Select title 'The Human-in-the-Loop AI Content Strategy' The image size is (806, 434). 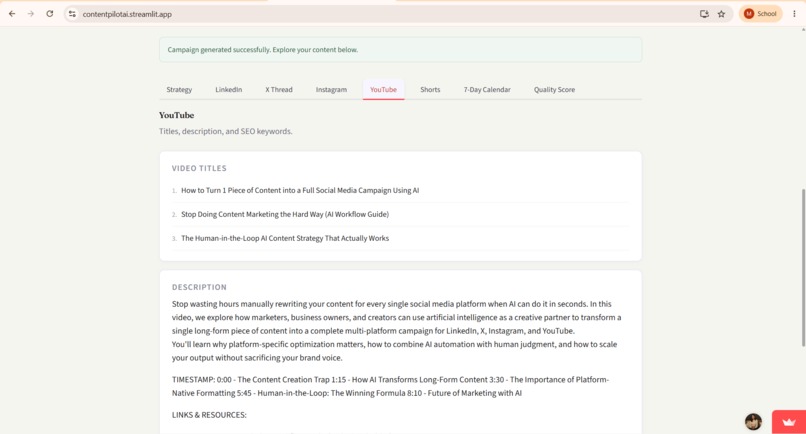click(285, 238)
